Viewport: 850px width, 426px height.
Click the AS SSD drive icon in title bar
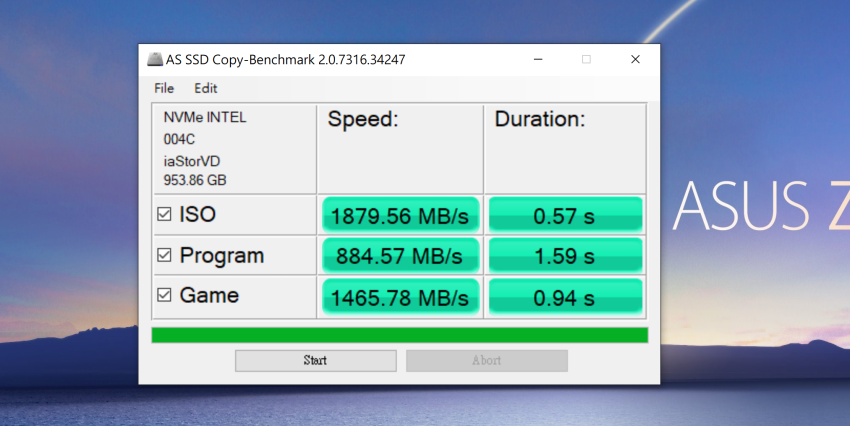(155, 59)
